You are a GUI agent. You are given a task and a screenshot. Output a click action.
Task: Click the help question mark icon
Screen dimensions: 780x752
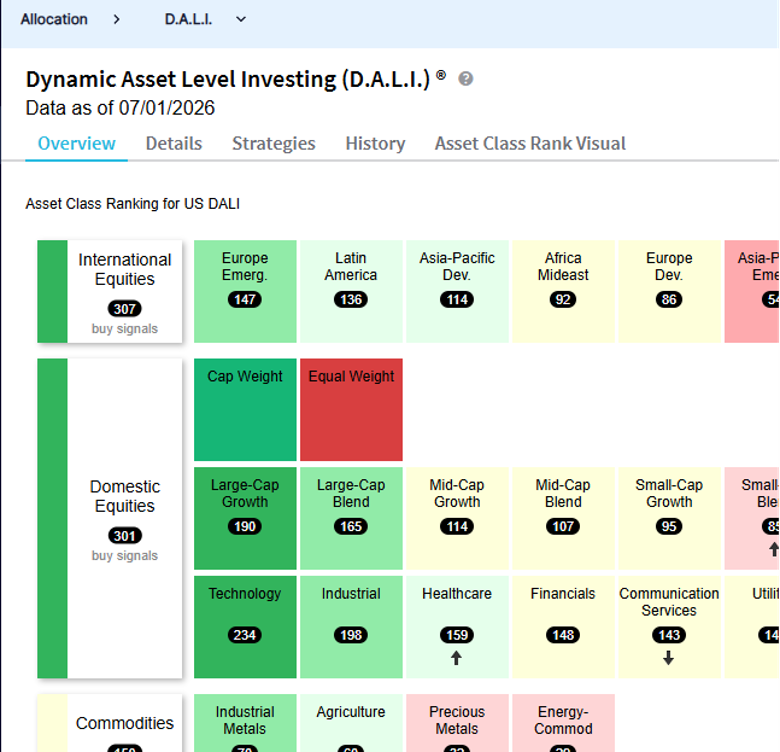[x=466, y=79]
